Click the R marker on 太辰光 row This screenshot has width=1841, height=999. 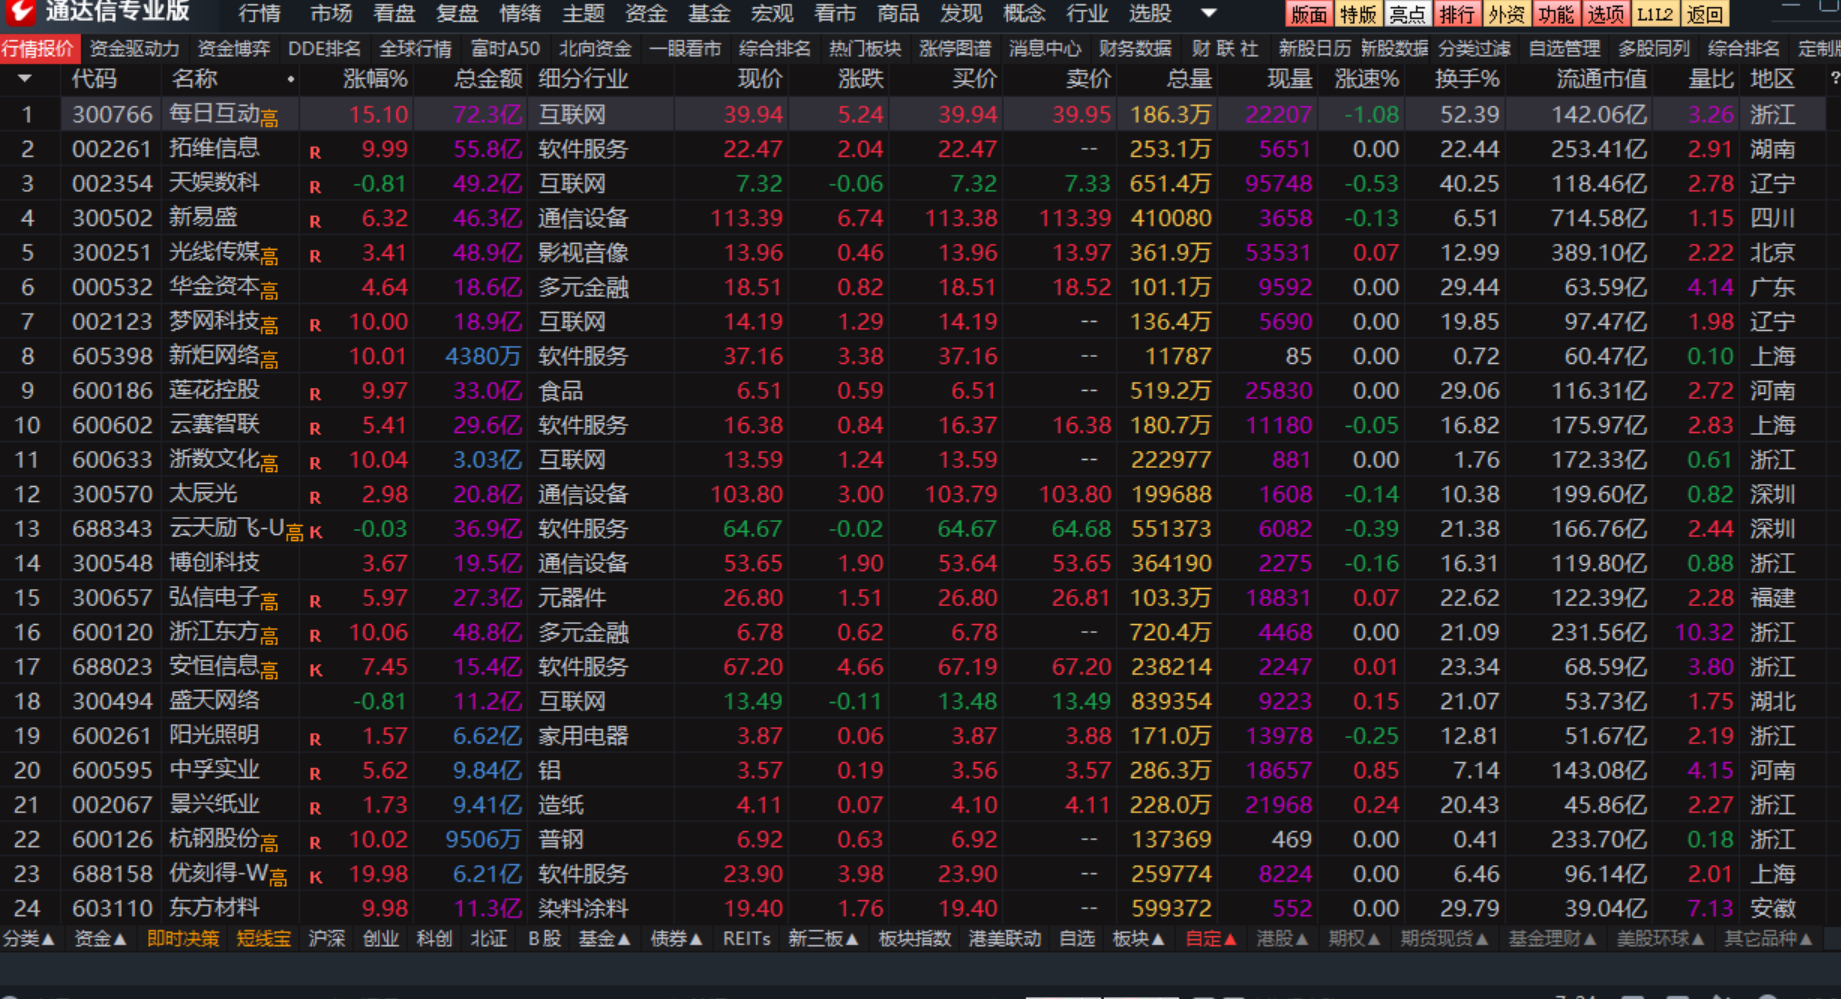[315, 498]
